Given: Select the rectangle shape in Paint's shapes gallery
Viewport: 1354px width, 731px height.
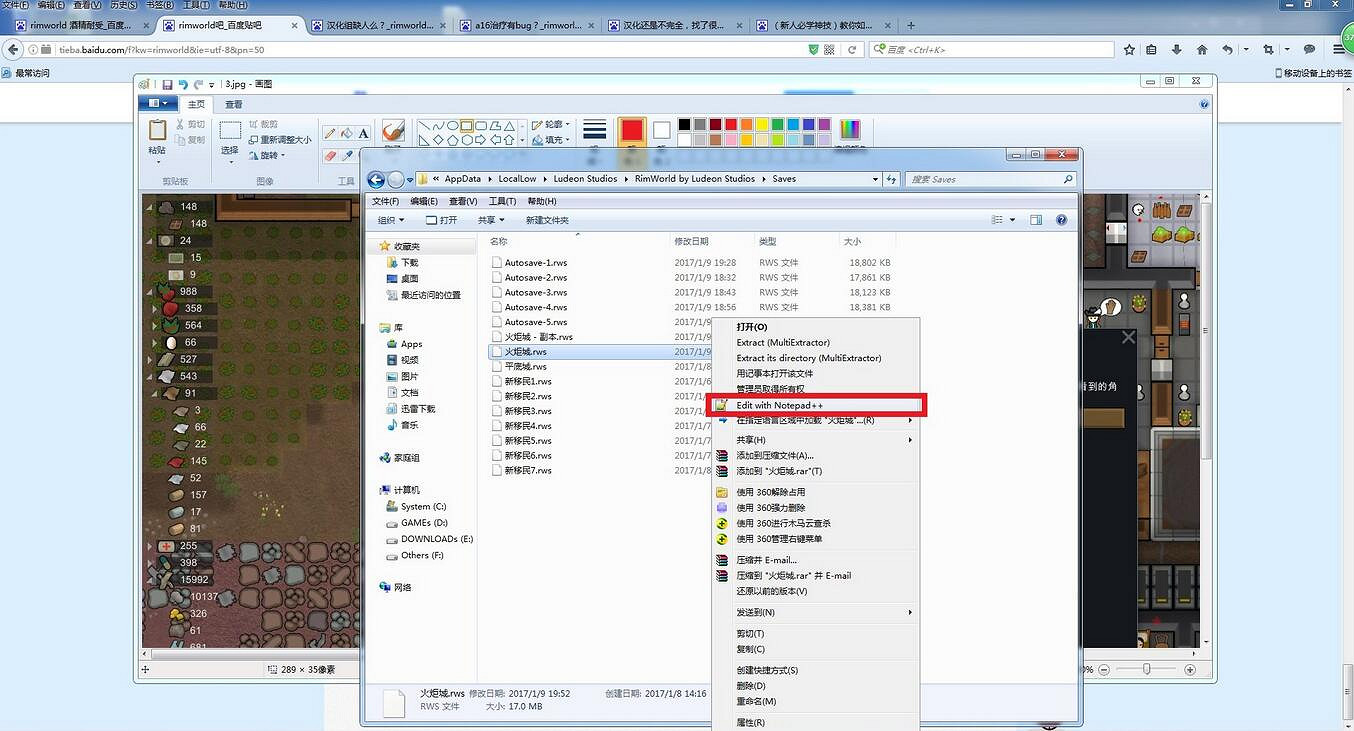Looking at the screenshot, I should (467, 126).
